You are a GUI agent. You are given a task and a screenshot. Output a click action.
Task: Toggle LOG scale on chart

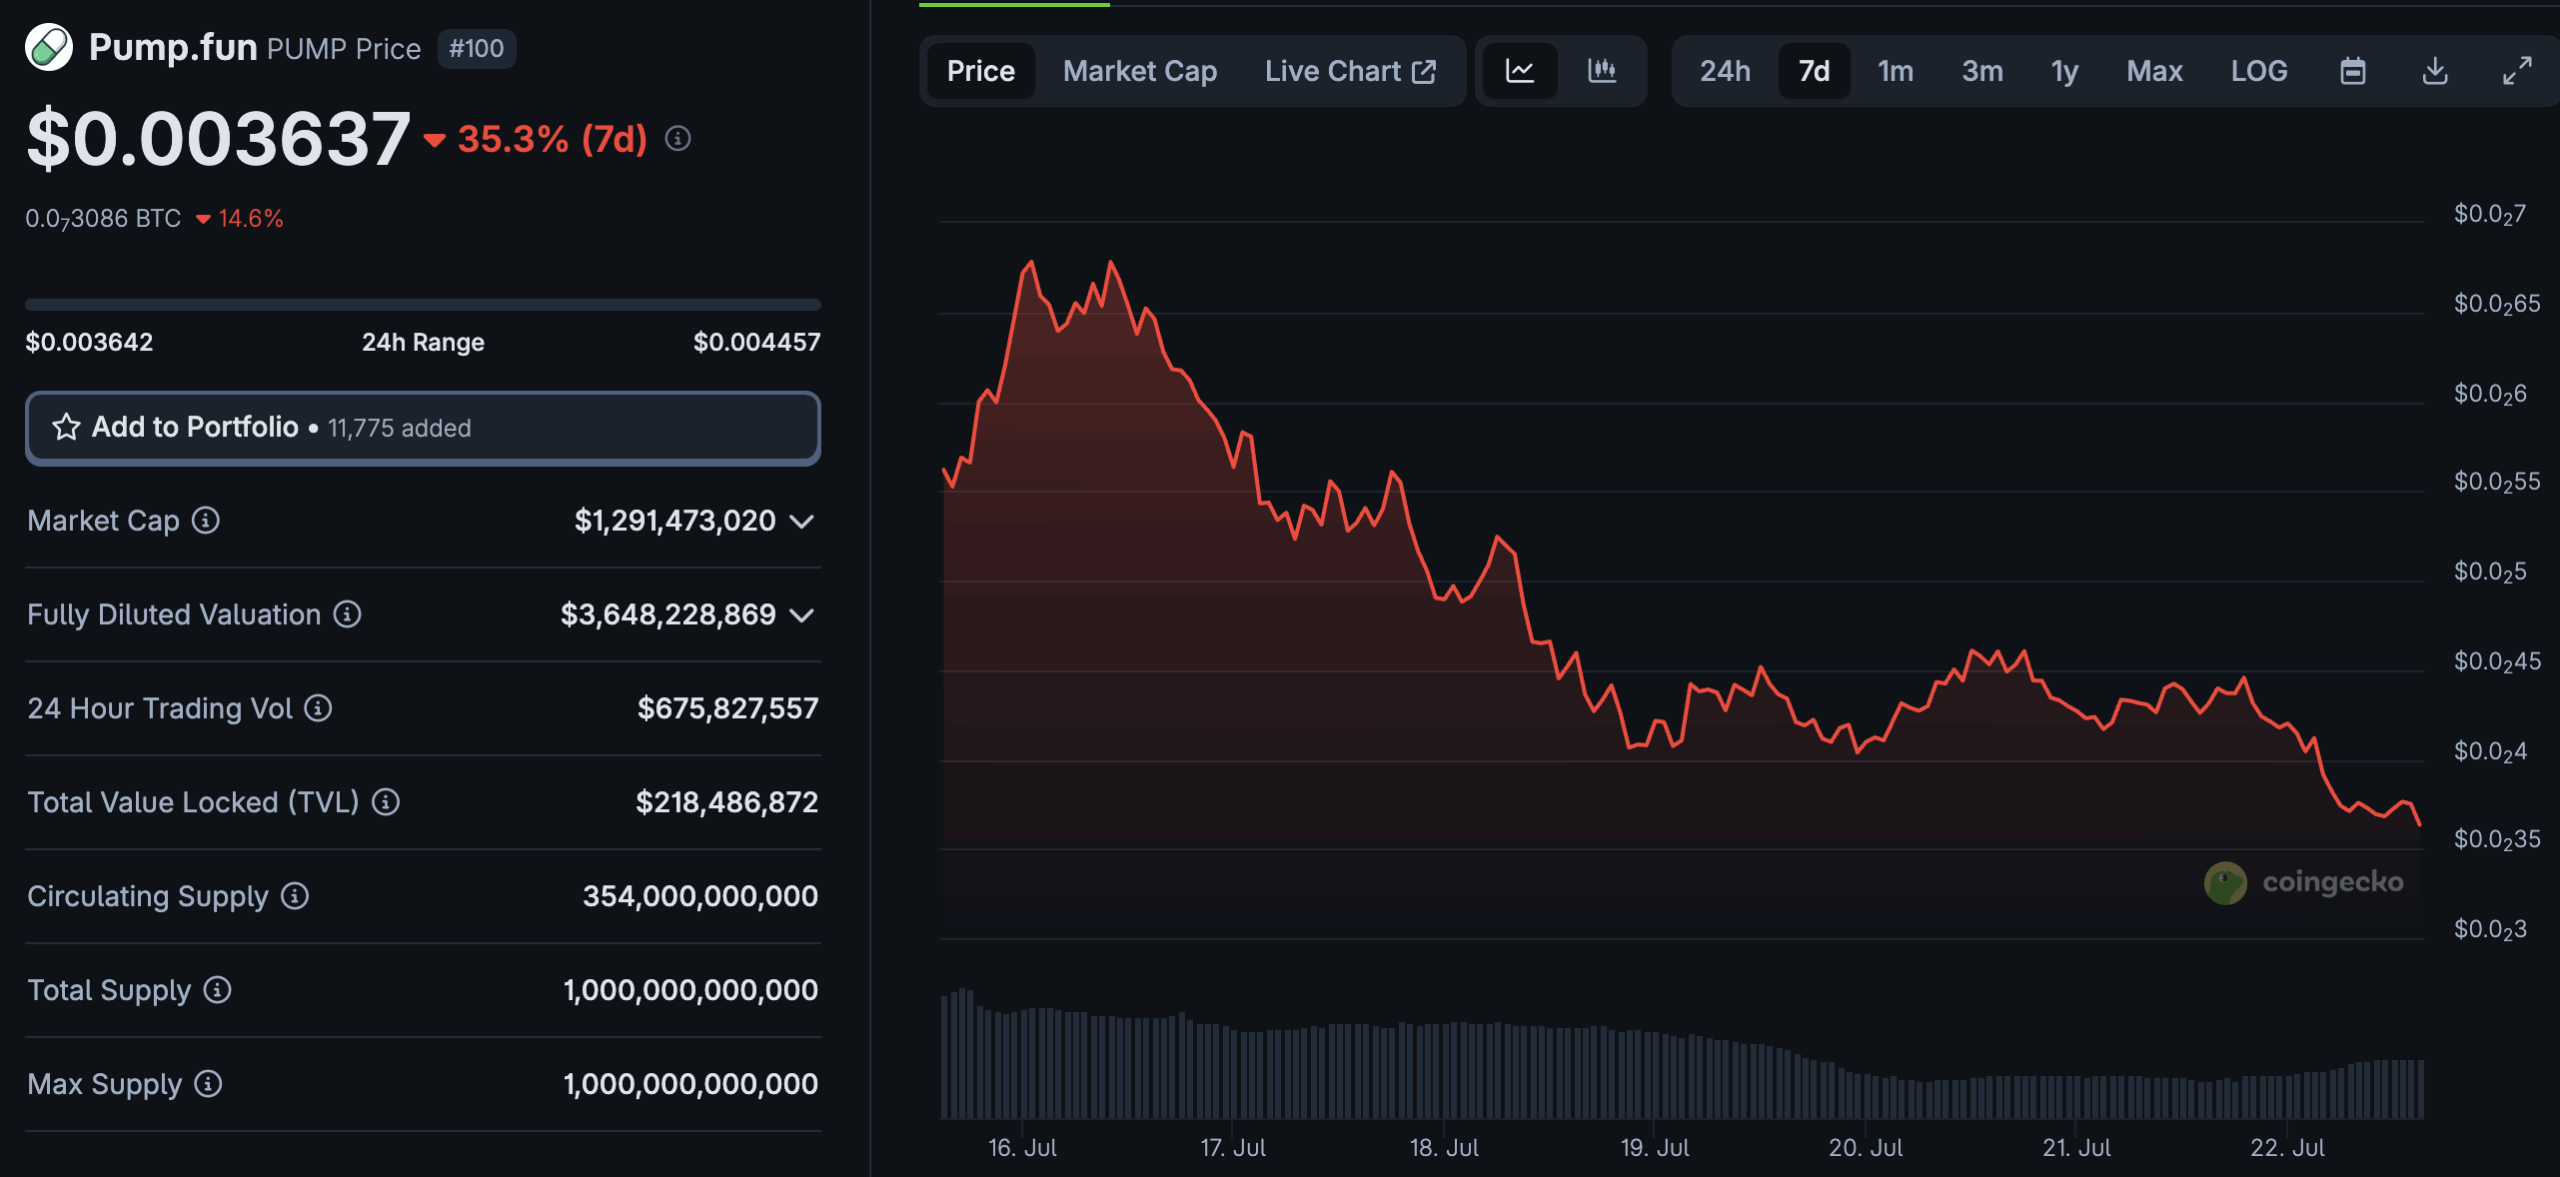click(x=2258, y=71)
